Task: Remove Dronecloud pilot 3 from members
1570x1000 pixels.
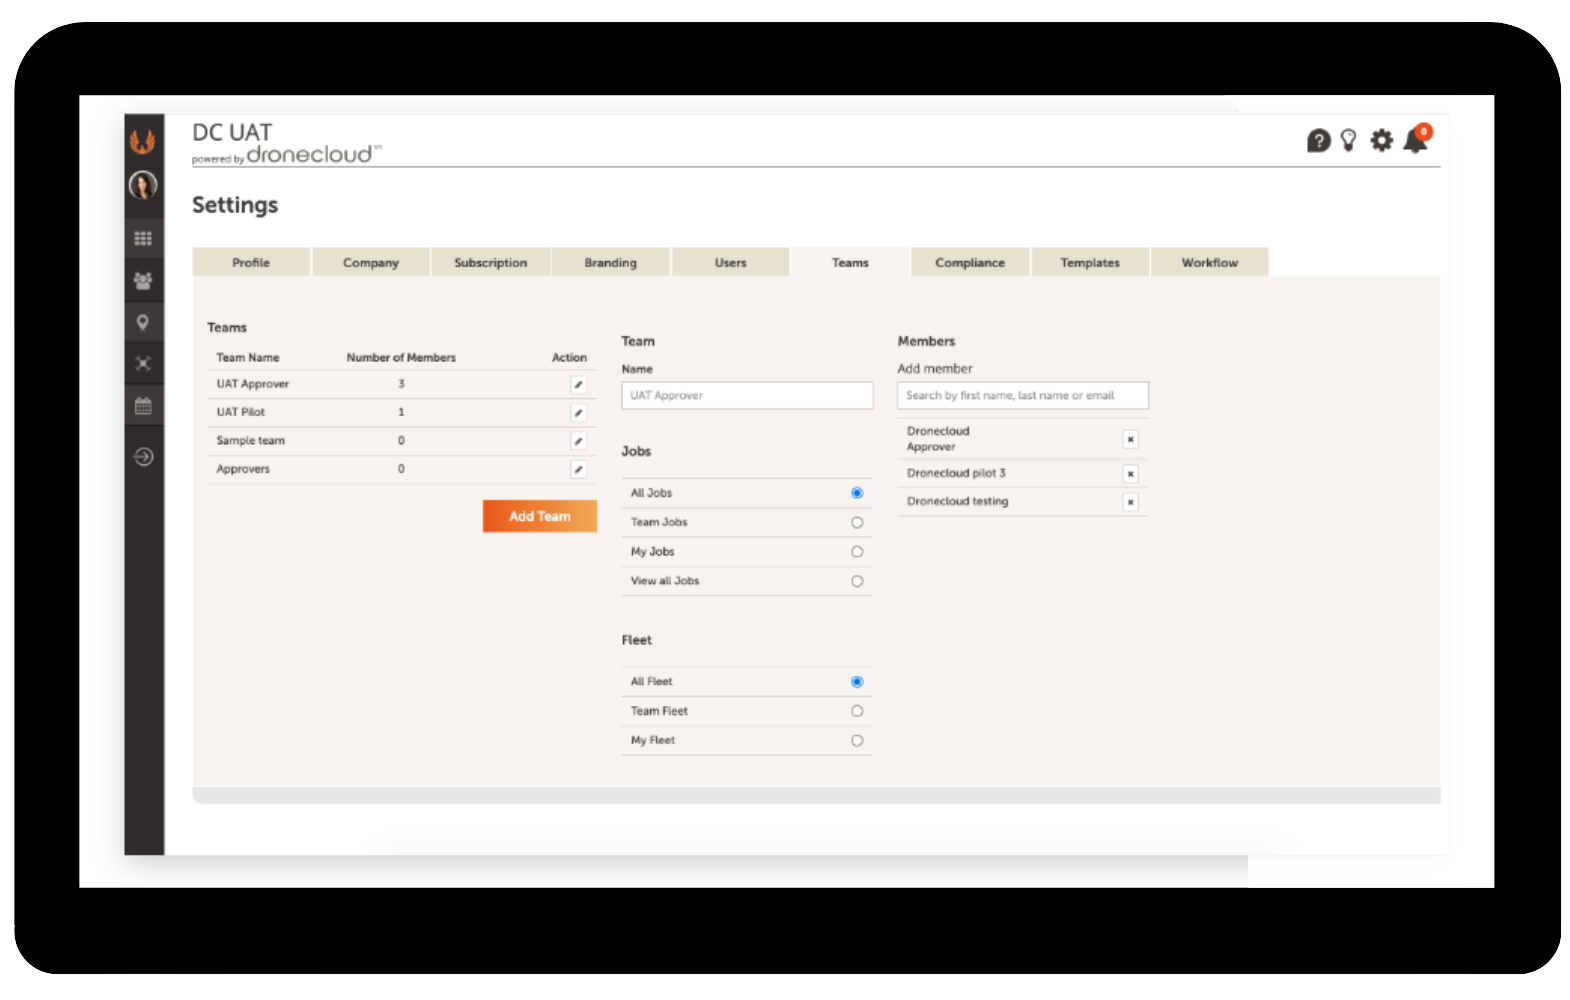Action: coord(1130,474)
